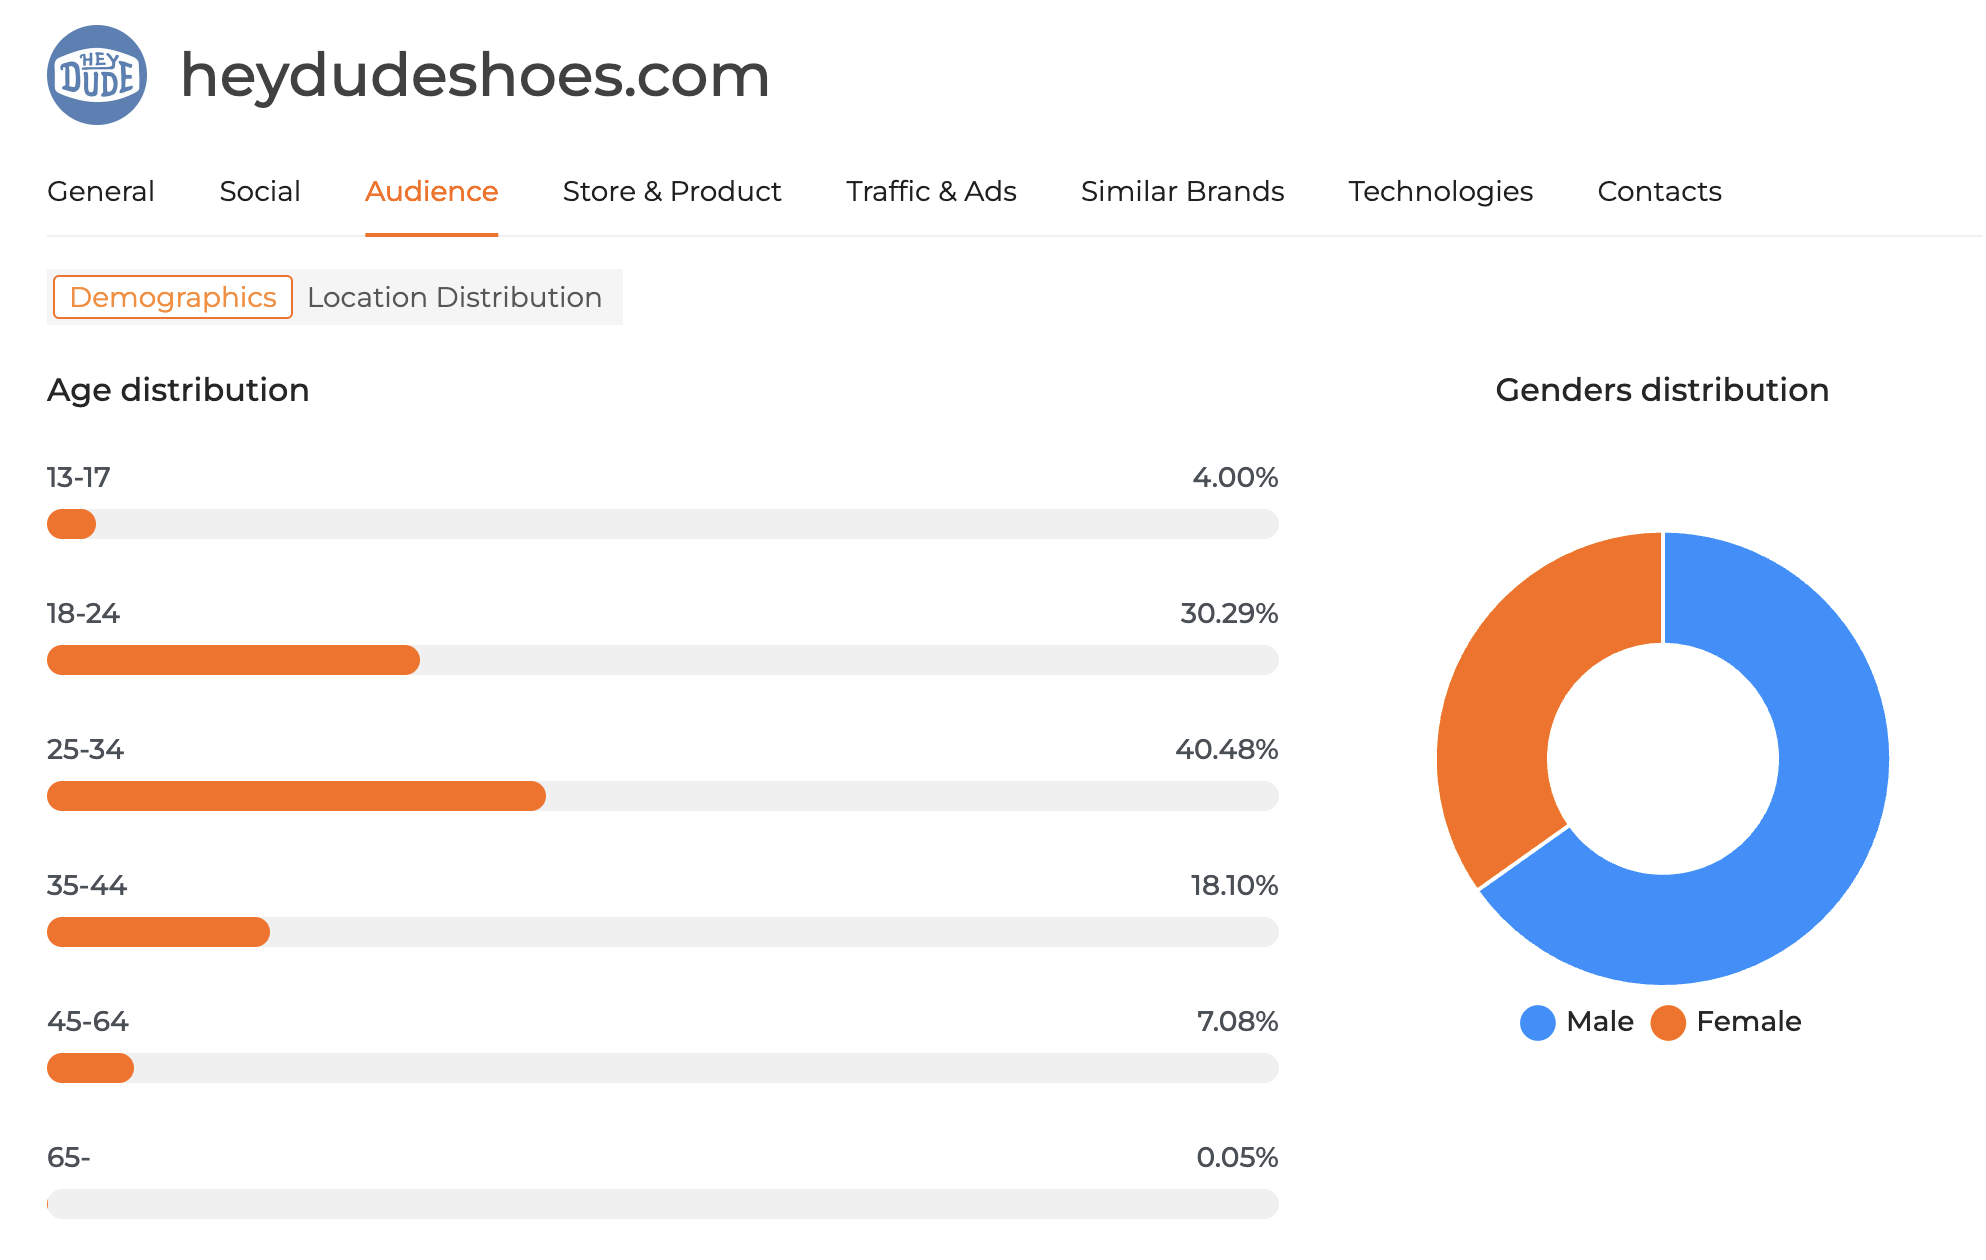This screenshot has height=1260, width=1986.
Task: Switch to the Social tab
Action: [260, 191]
